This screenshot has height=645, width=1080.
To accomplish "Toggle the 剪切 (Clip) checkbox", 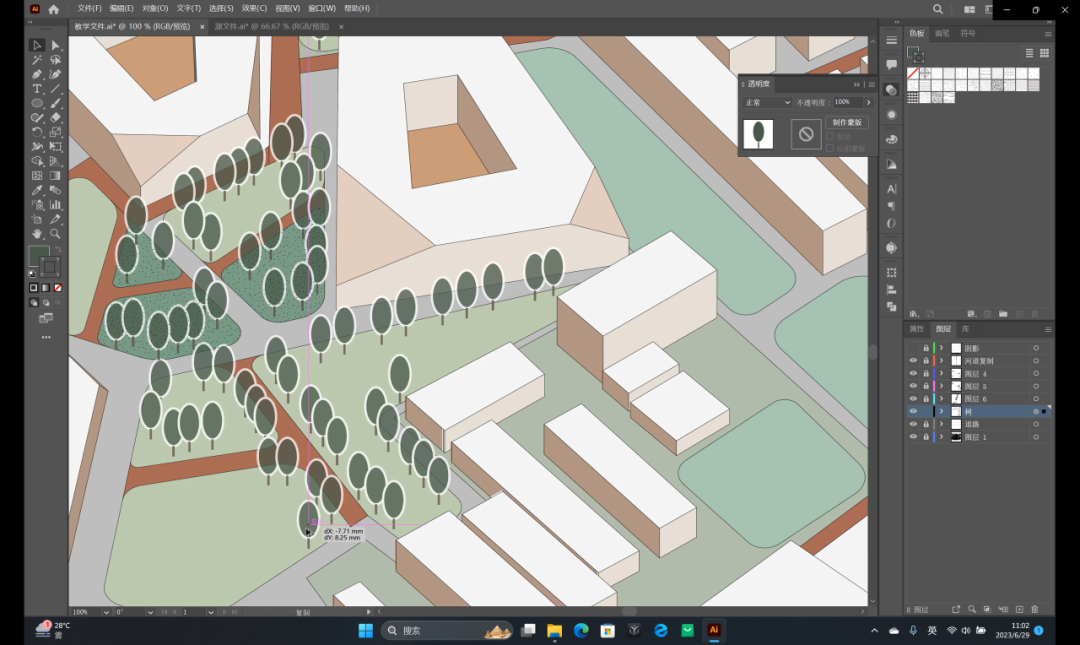I will point(830,136).
